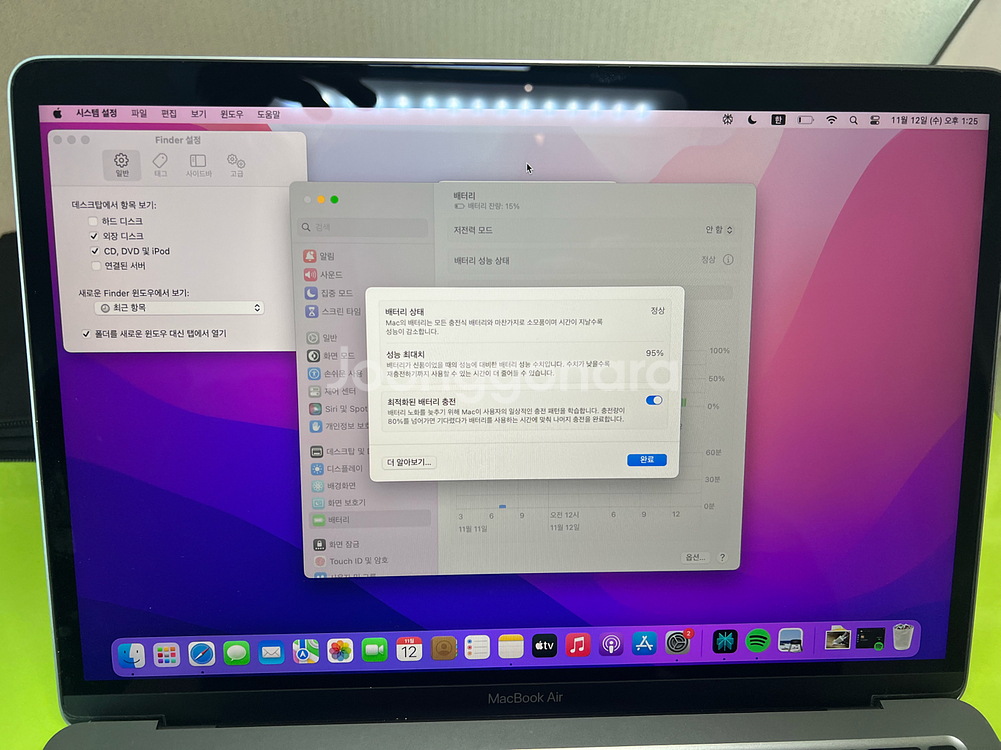Click the Wi-Fi icon in menu bar

click(831, 120)
